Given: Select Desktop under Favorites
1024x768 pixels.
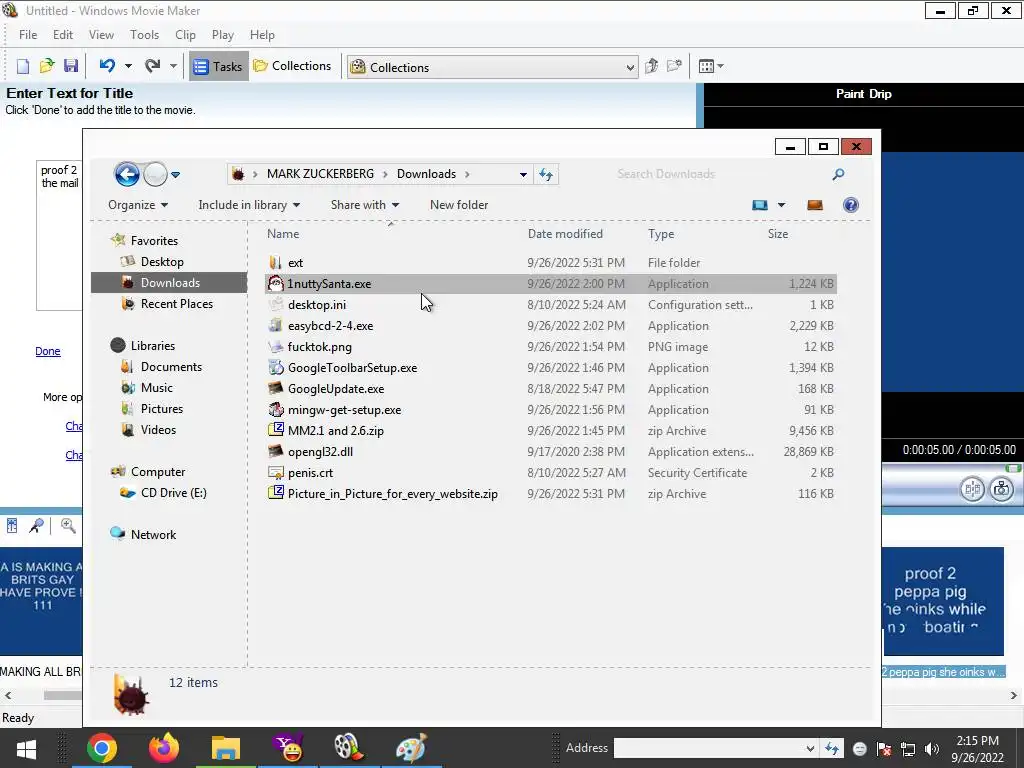Looking at the screenshot, I should tap(162, 262).
